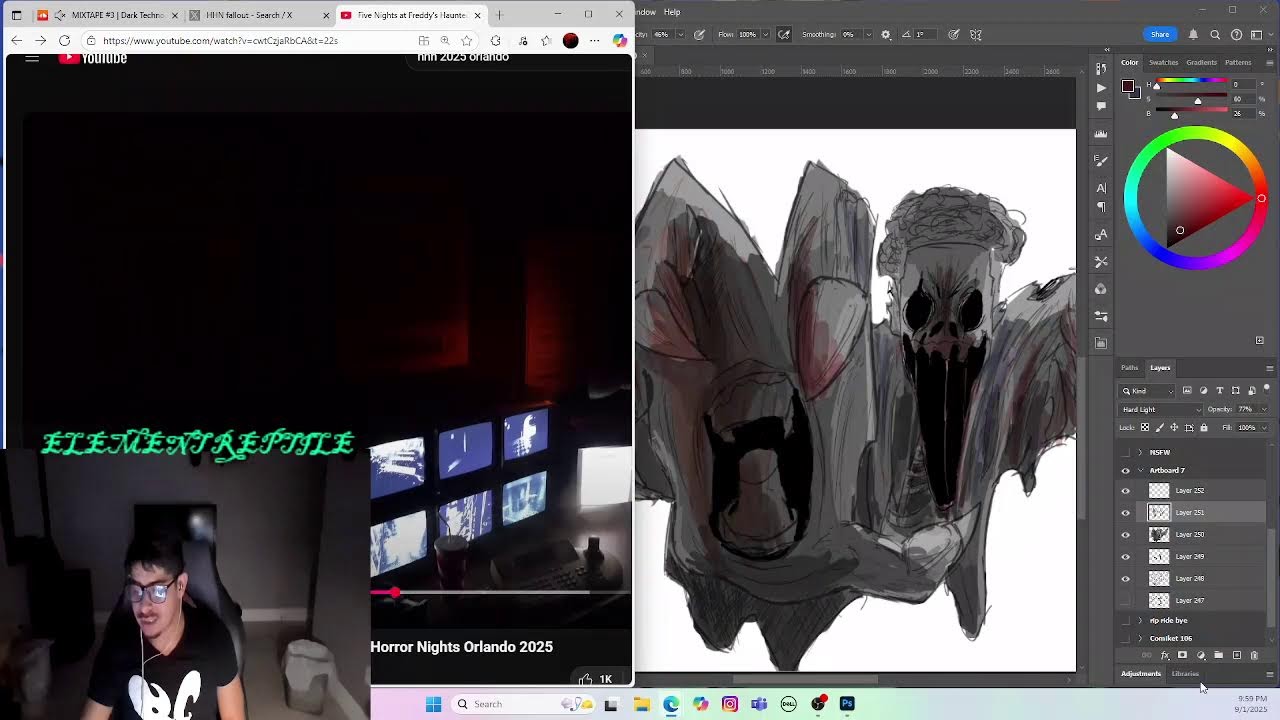The height and width of the screenshot is (720, 1280).
Task: Lock transparent pixels icon
Action: pos(1145,428)
